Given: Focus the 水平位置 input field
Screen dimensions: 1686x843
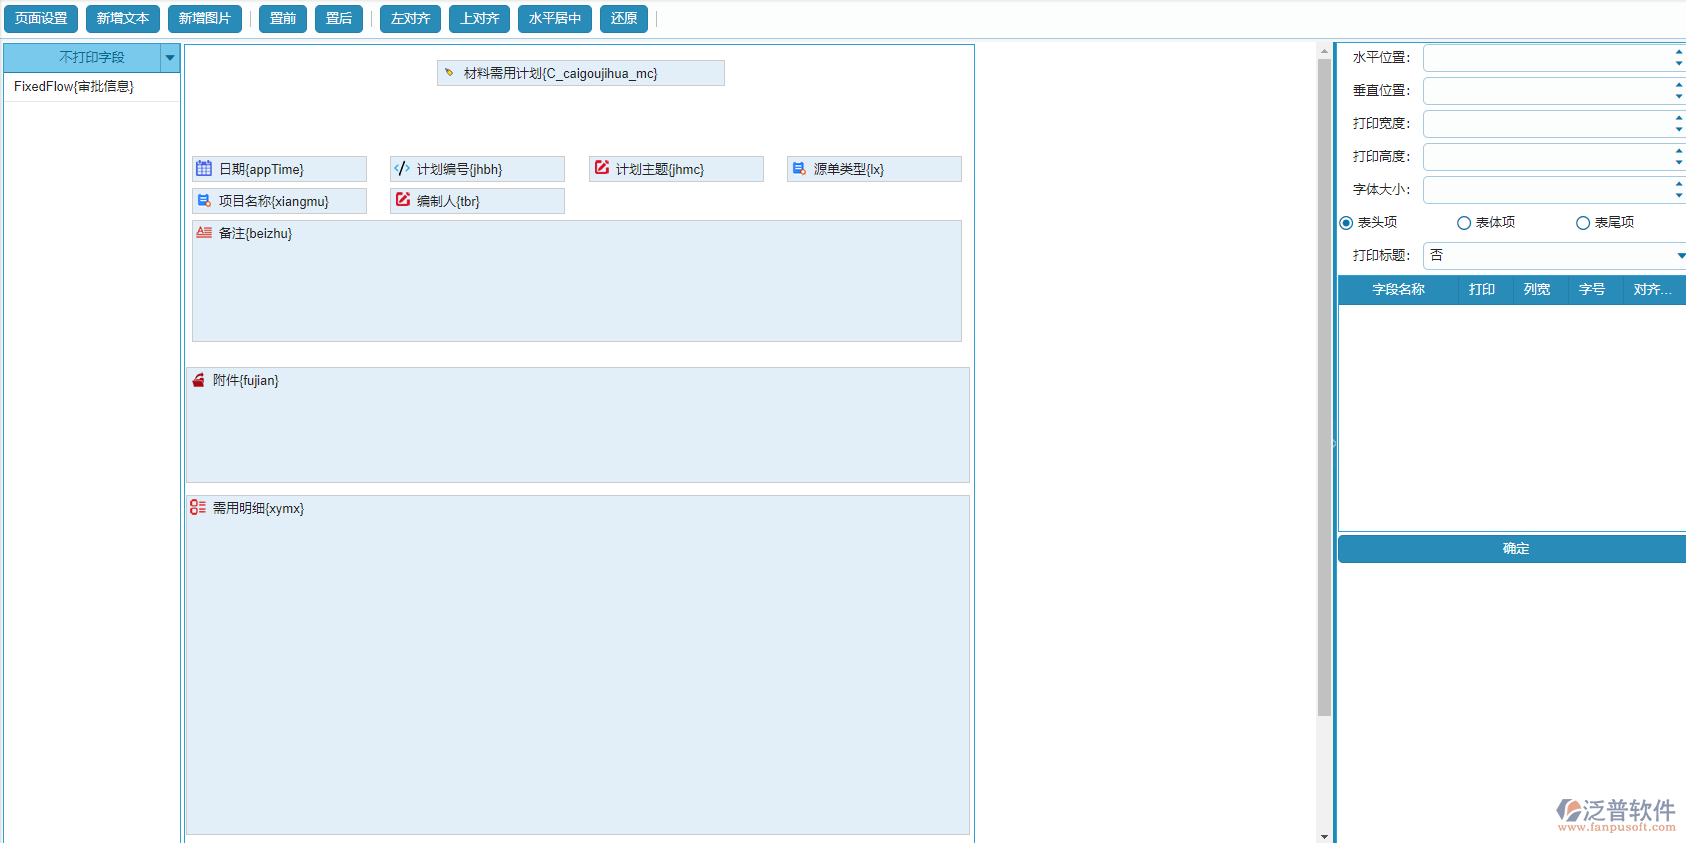Looking at the screenshot, I should 1548,58.
